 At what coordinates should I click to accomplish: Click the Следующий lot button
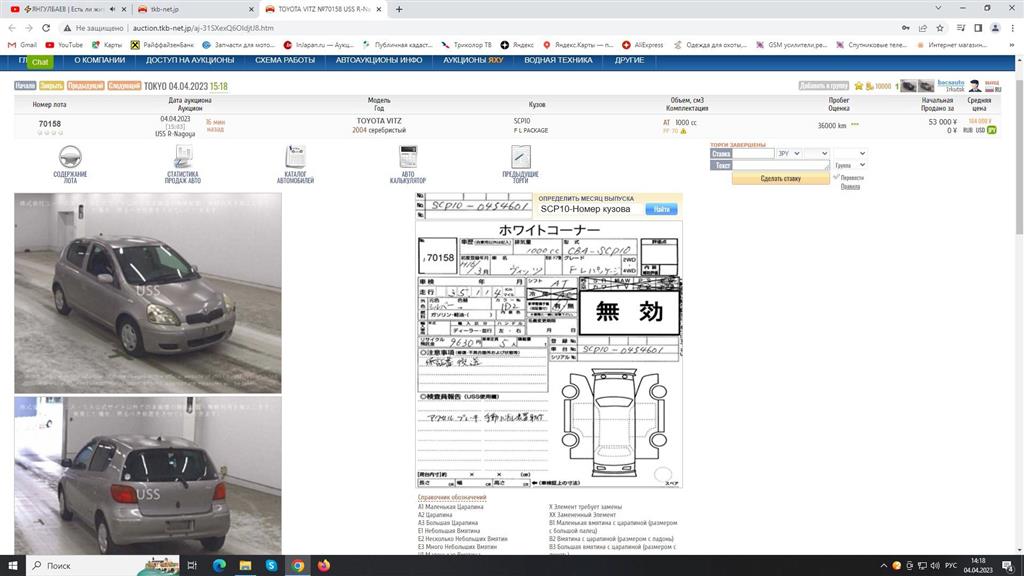tap(124, 86)
